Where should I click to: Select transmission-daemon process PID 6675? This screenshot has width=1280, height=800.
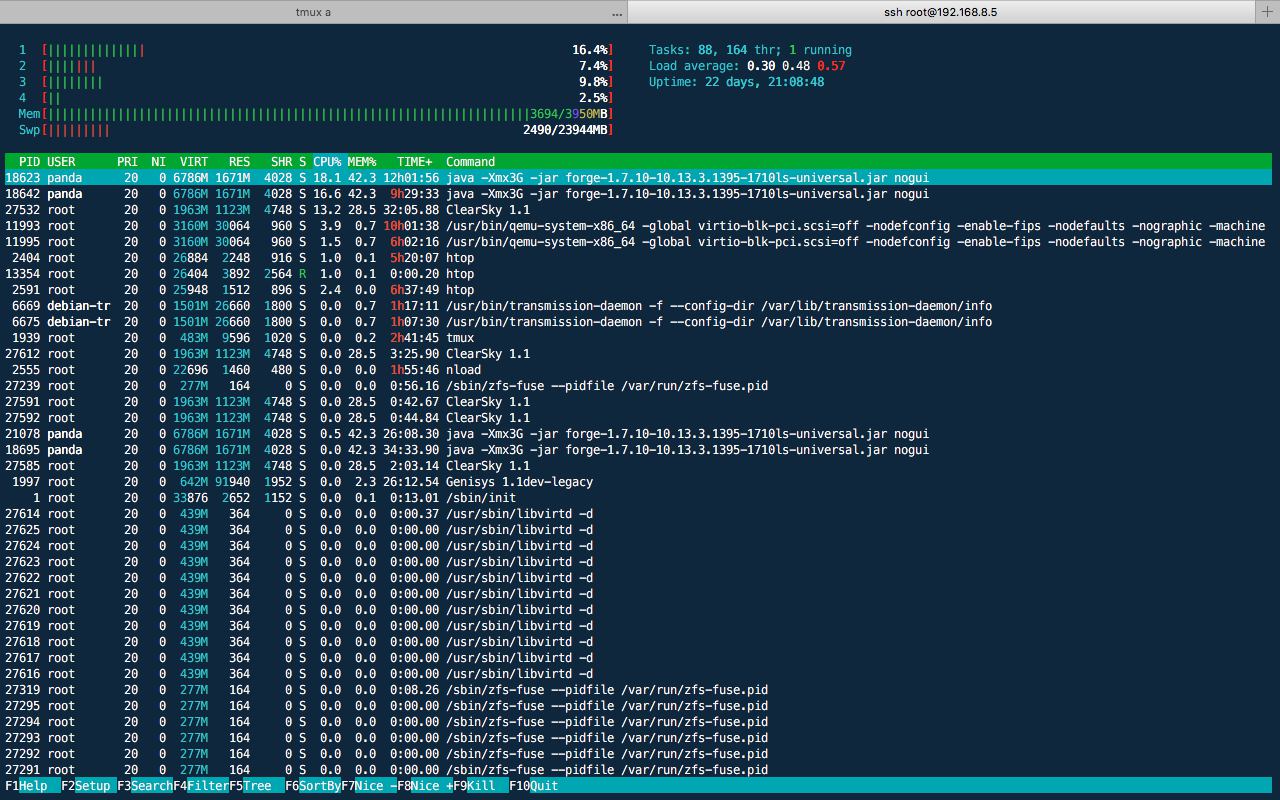pos(638,322)
